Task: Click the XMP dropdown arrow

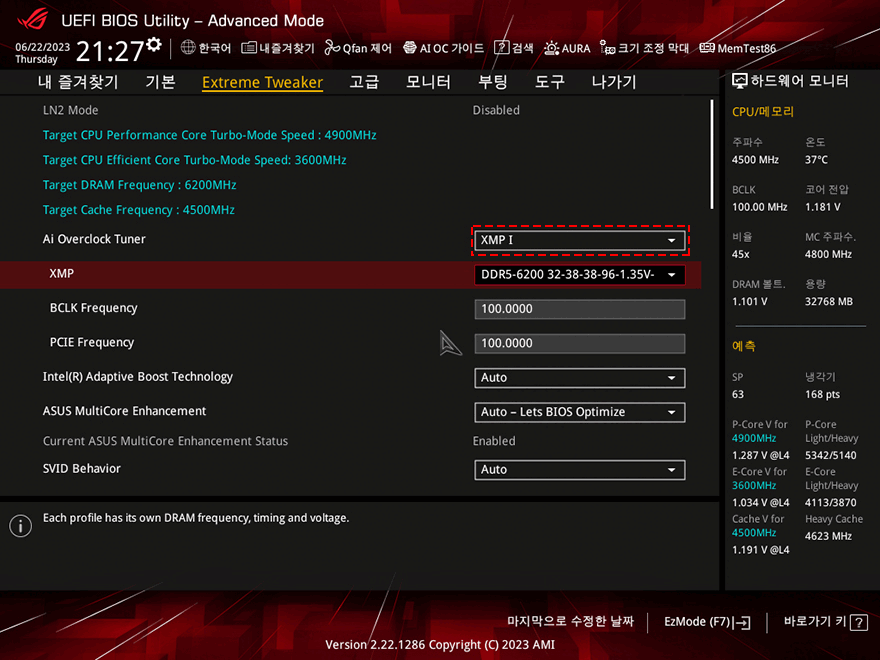Action: (671, 275)
